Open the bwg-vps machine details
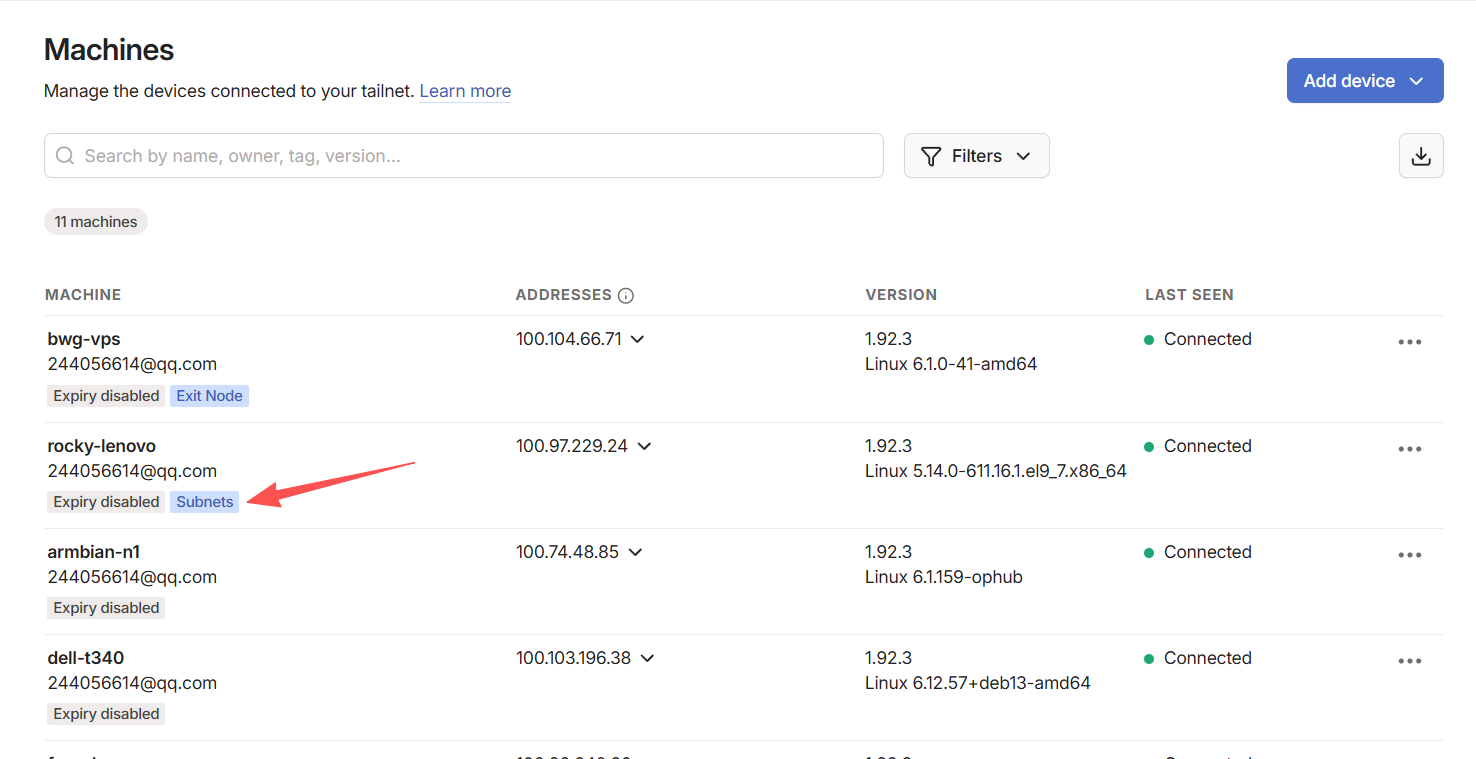The width and height of the screenshot is (1476, 759). pos(84,339)
